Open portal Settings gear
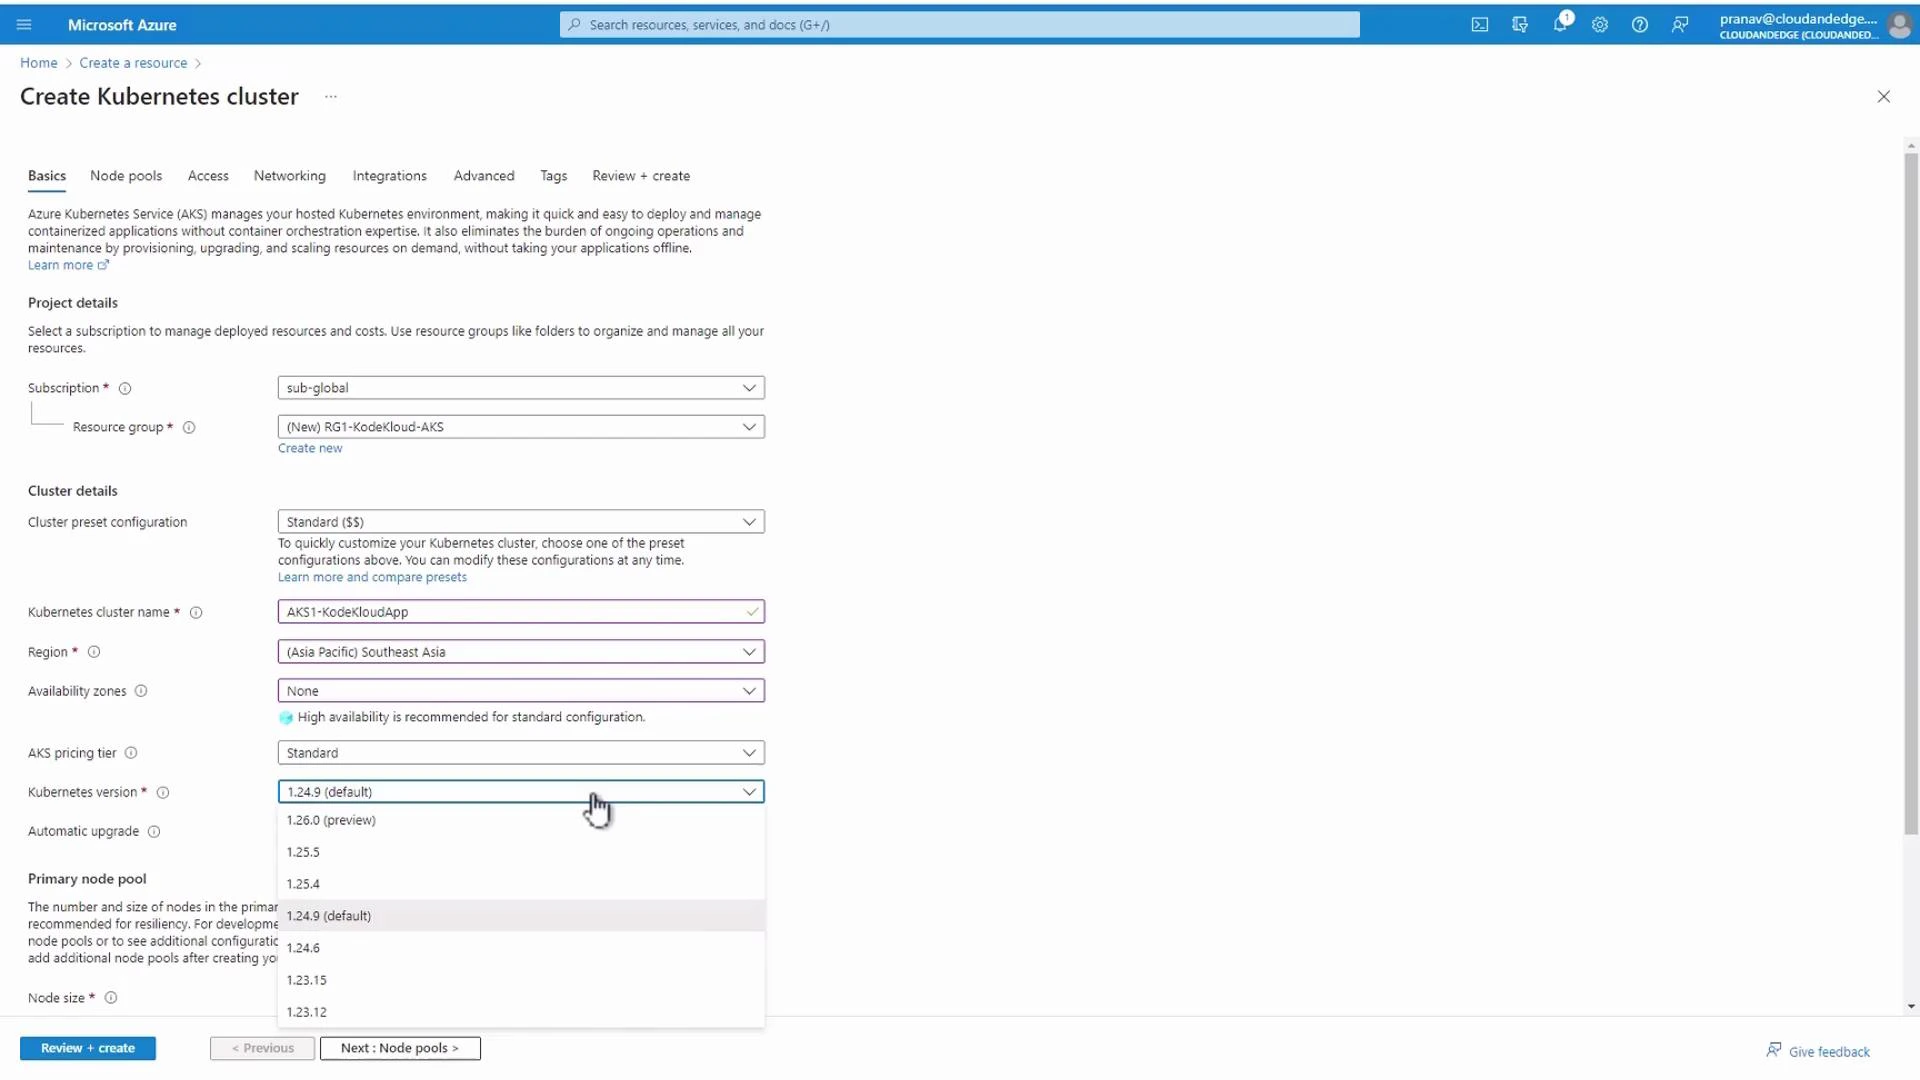 tap(1599, 24)
